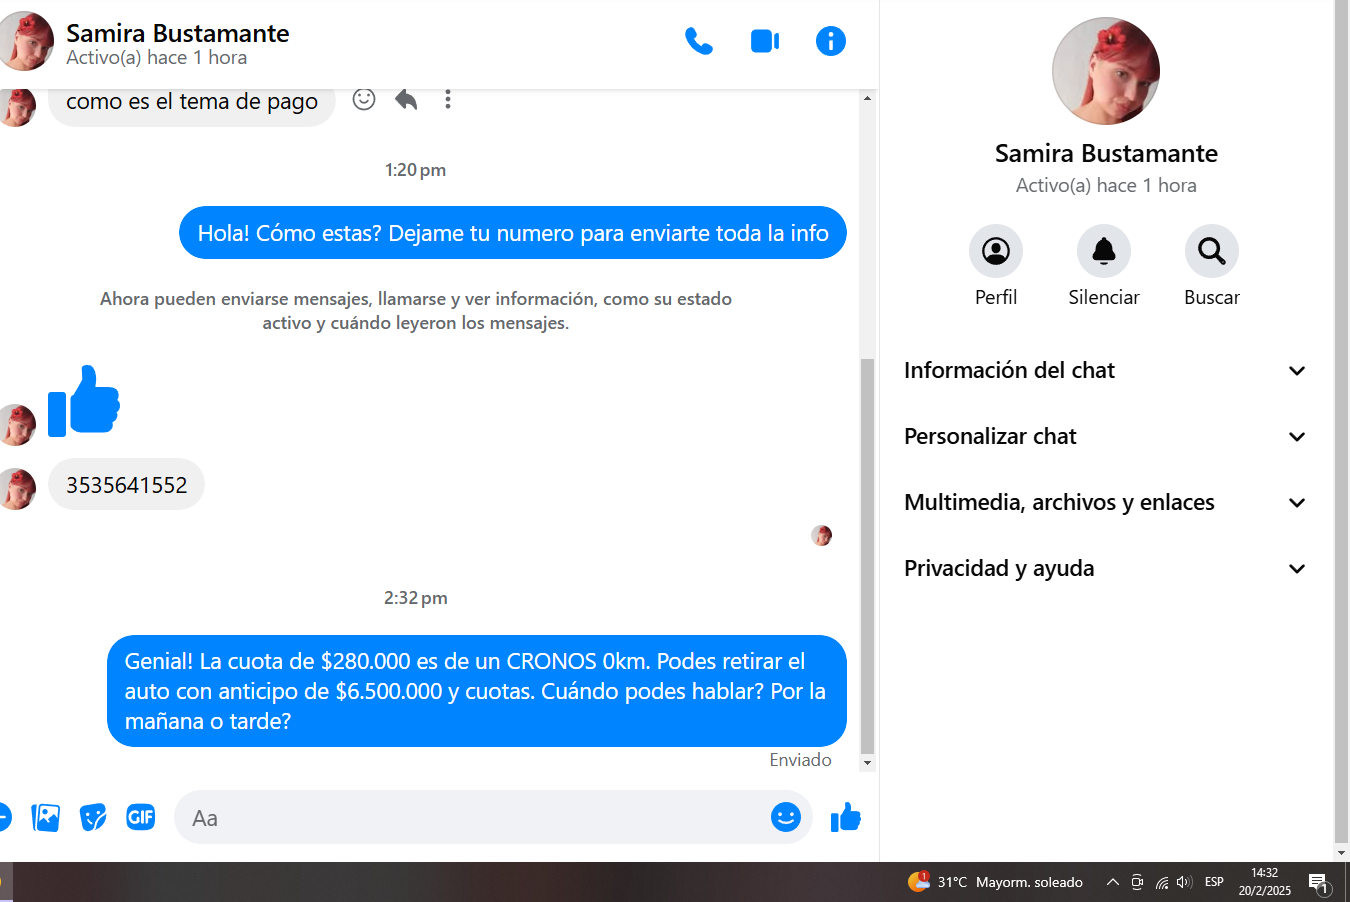The height and width of the screenshot is (902, 1350).
Task: Attach a photo or file icon in composer
Action: click(45, 818)
